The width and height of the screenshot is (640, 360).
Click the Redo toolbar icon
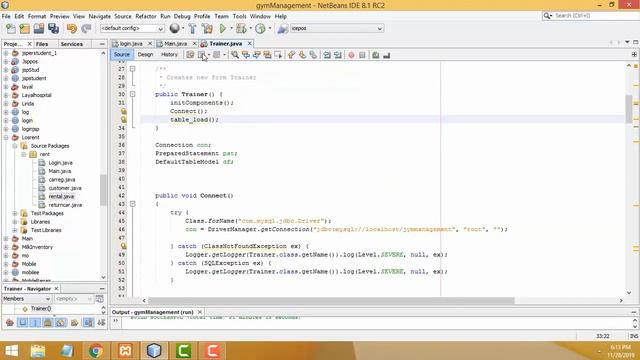coord(86,29)
